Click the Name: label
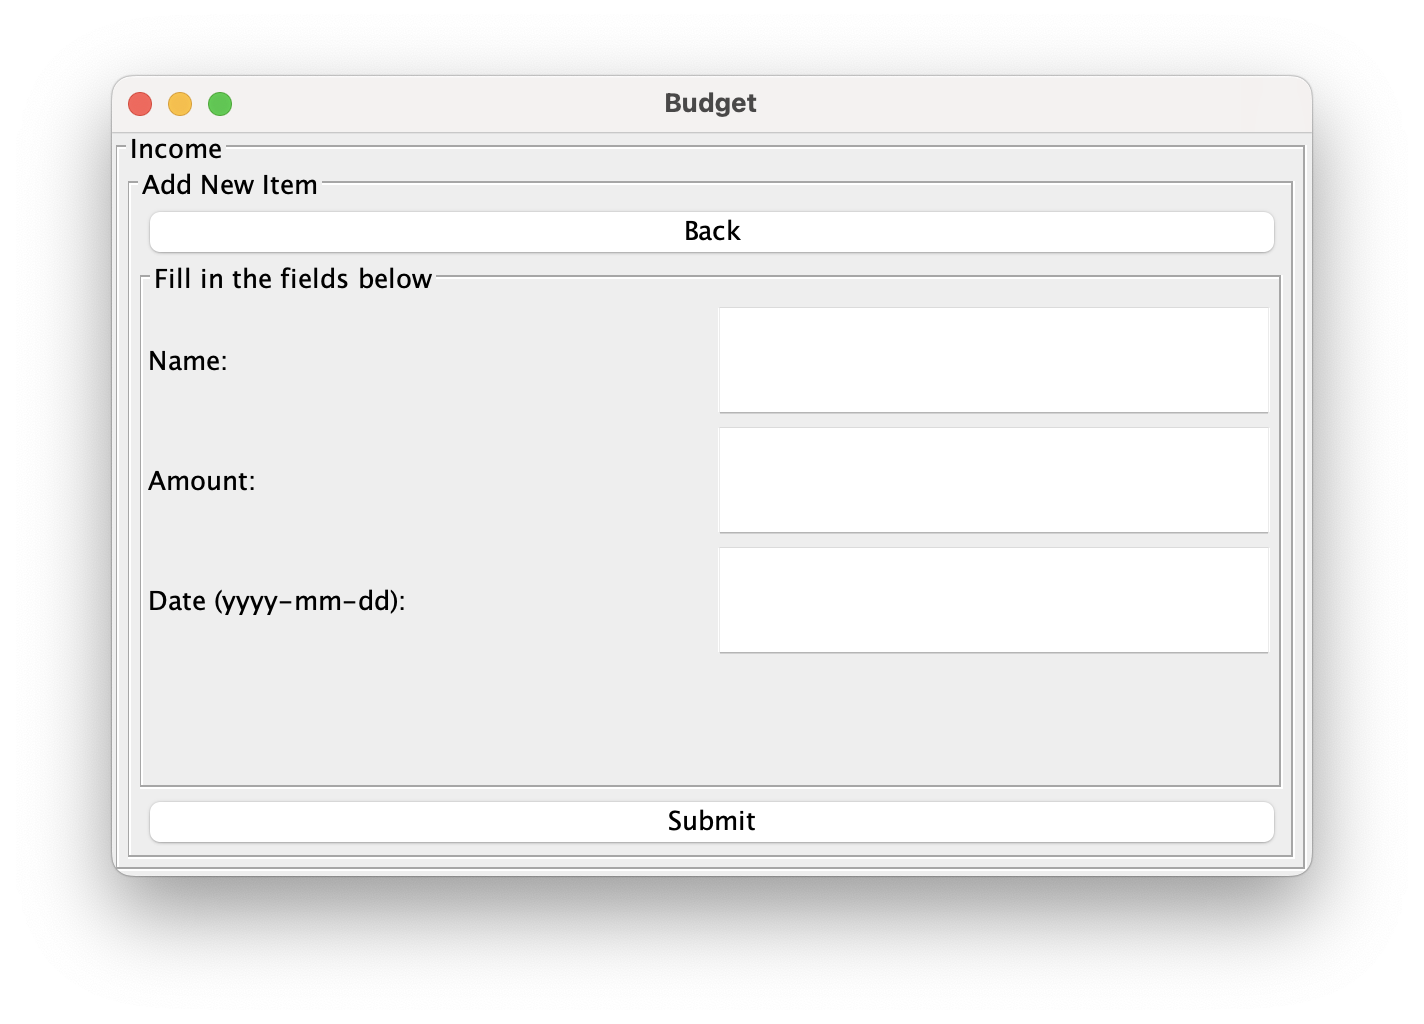The image size is (1424, 1024). 187,360
